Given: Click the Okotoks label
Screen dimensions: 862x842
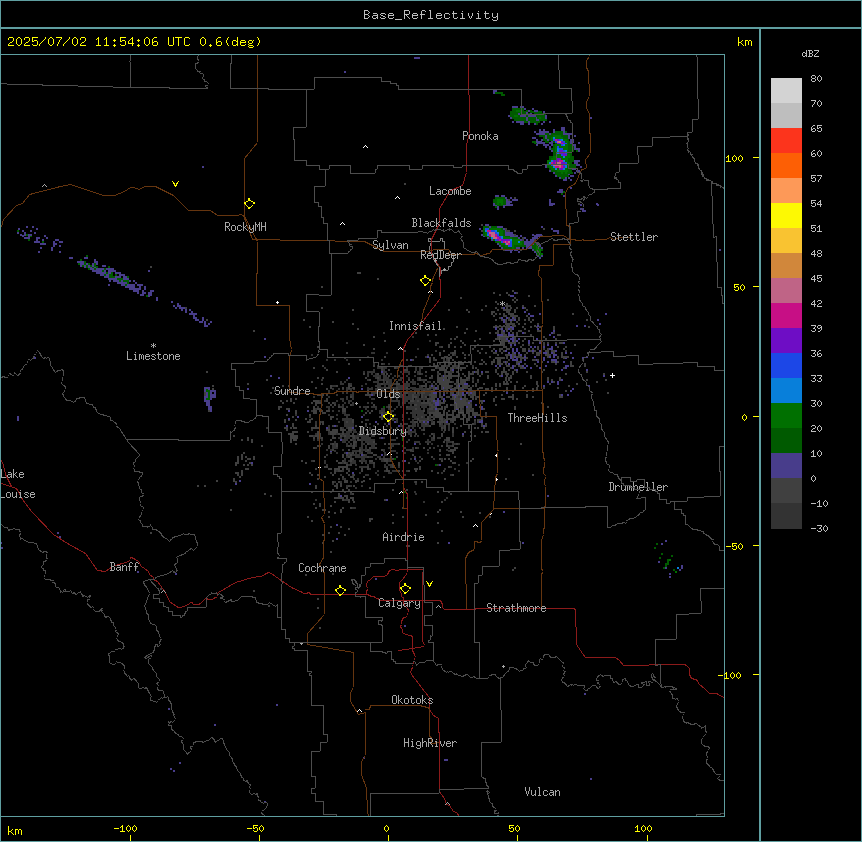Looking at the screenshot, I should click(412, 700).
